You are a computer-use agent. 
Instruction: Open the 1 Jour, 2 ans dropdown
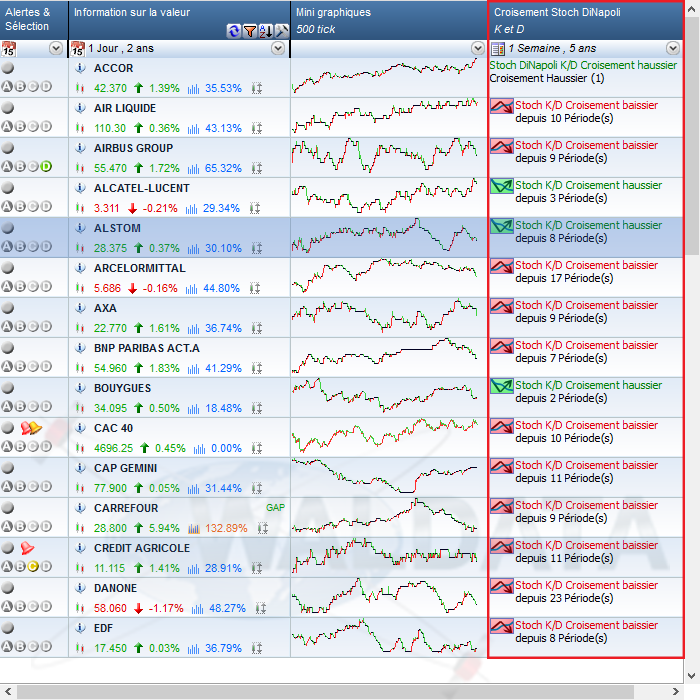[x=278, y=48]
